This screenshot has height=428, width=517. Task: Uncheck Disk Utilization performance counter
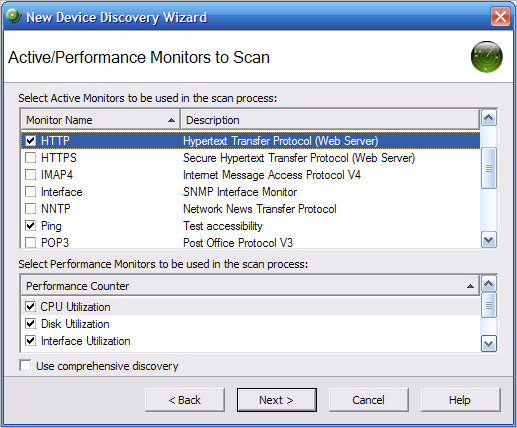tap(31, 324)
